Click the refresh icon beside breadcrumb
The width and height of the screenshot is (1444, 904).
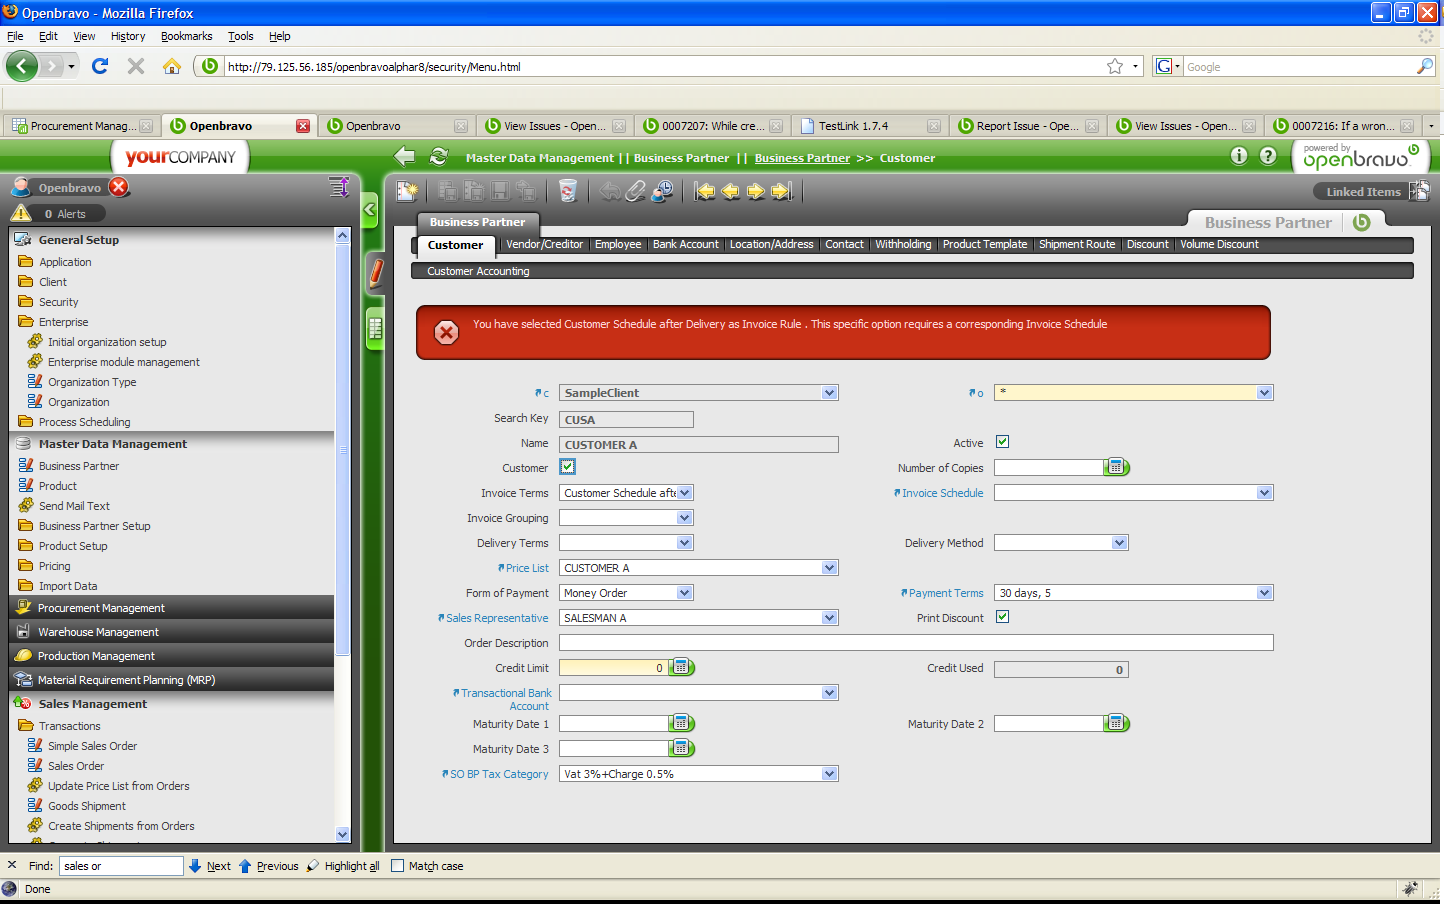(438, 157)
